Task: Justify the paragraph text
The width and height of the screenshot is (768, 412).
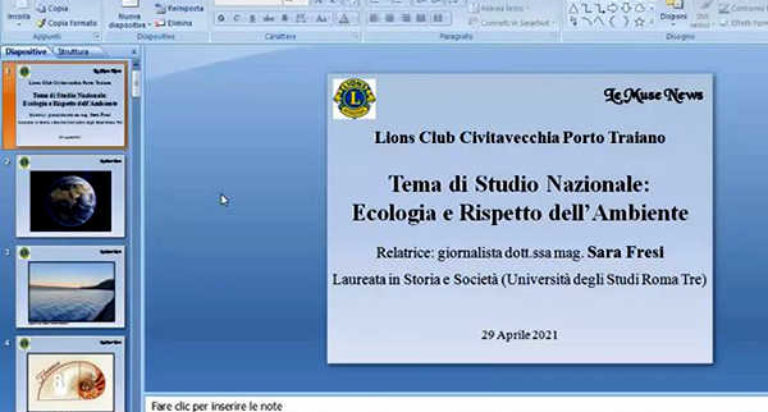Action: (421, 18)
